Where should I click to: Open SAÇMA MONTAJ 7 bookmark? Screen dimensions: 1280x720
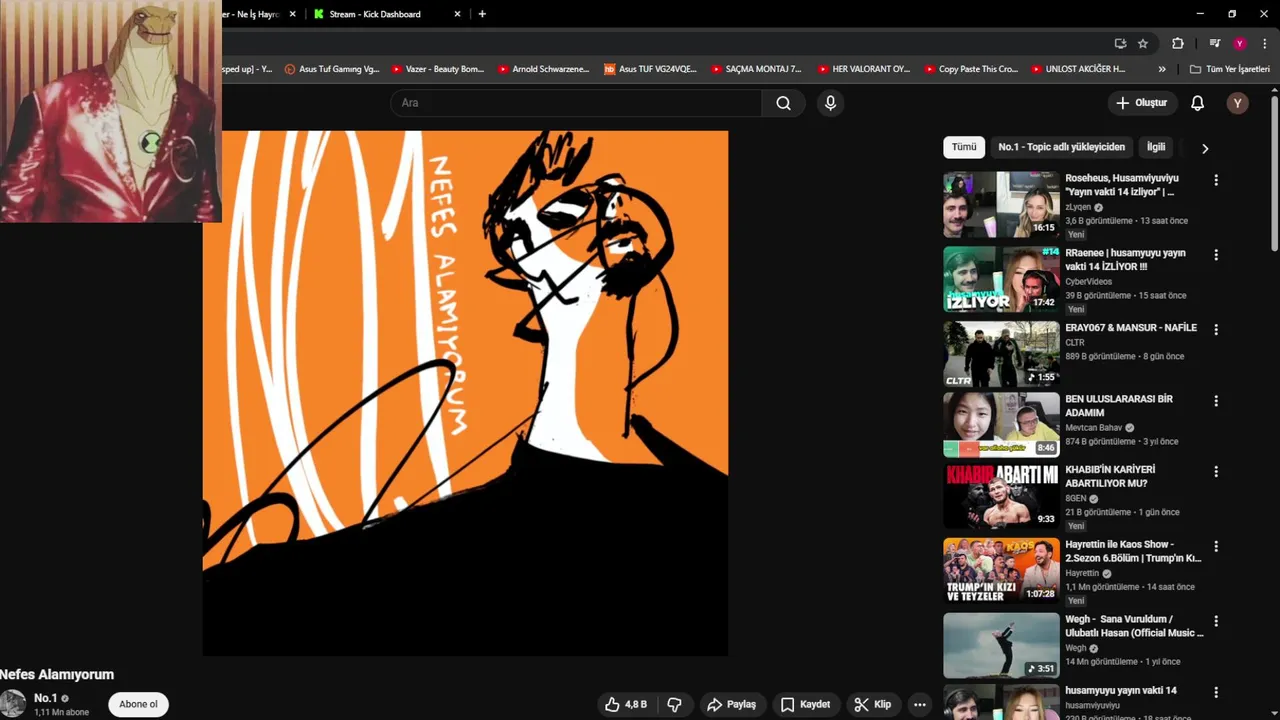(756, 69)
